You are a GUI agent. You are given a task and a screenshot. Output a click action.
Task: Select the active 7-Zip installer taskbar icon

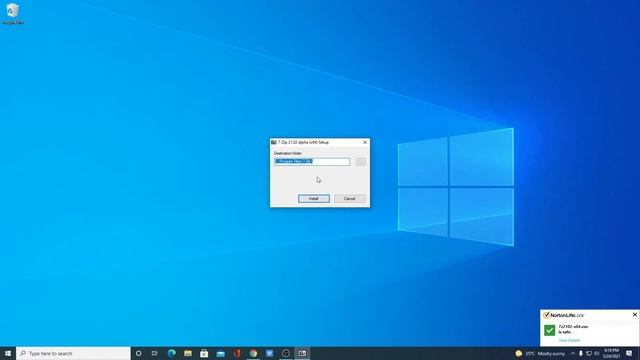[x=302, y=353]
